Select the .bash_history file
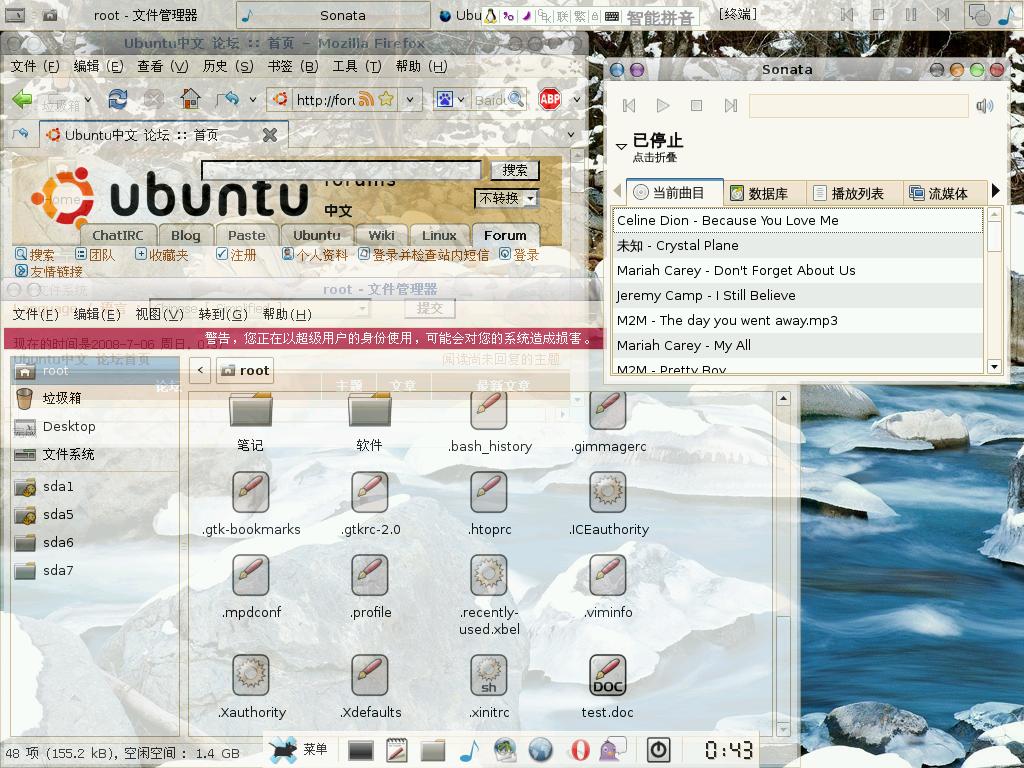 coord(489,423)
